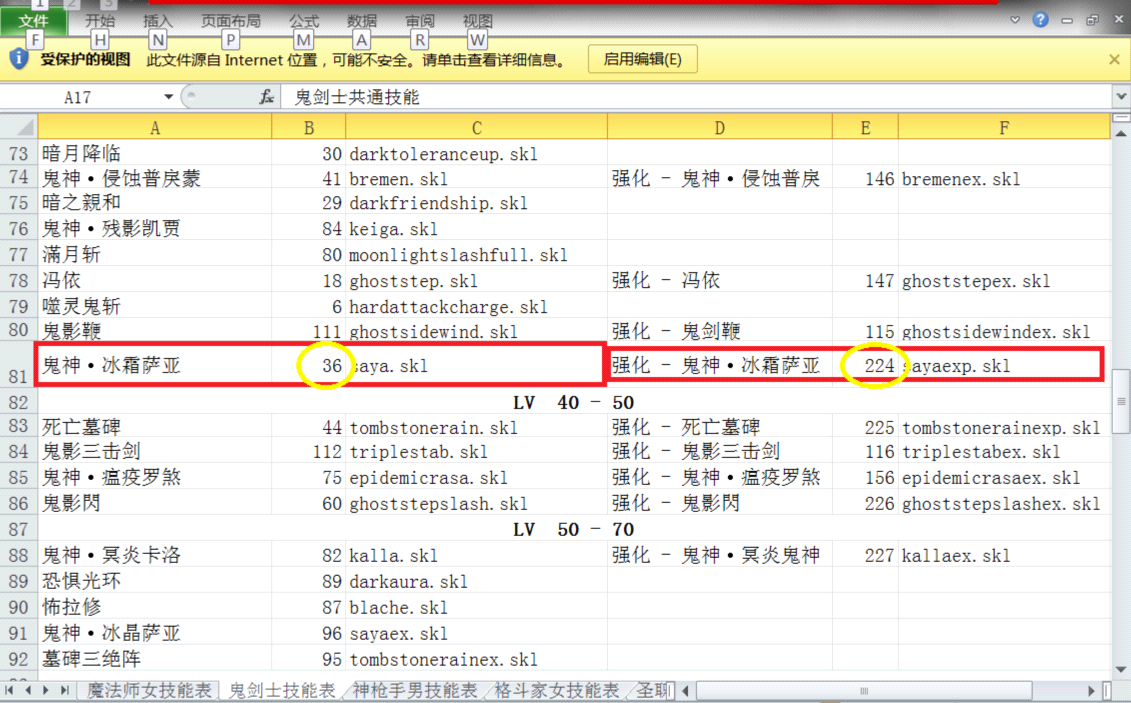Minimize the ribbon with the caret icon
The height and width of the screenshot is (703, 1131).
[x=1015, y=20]
